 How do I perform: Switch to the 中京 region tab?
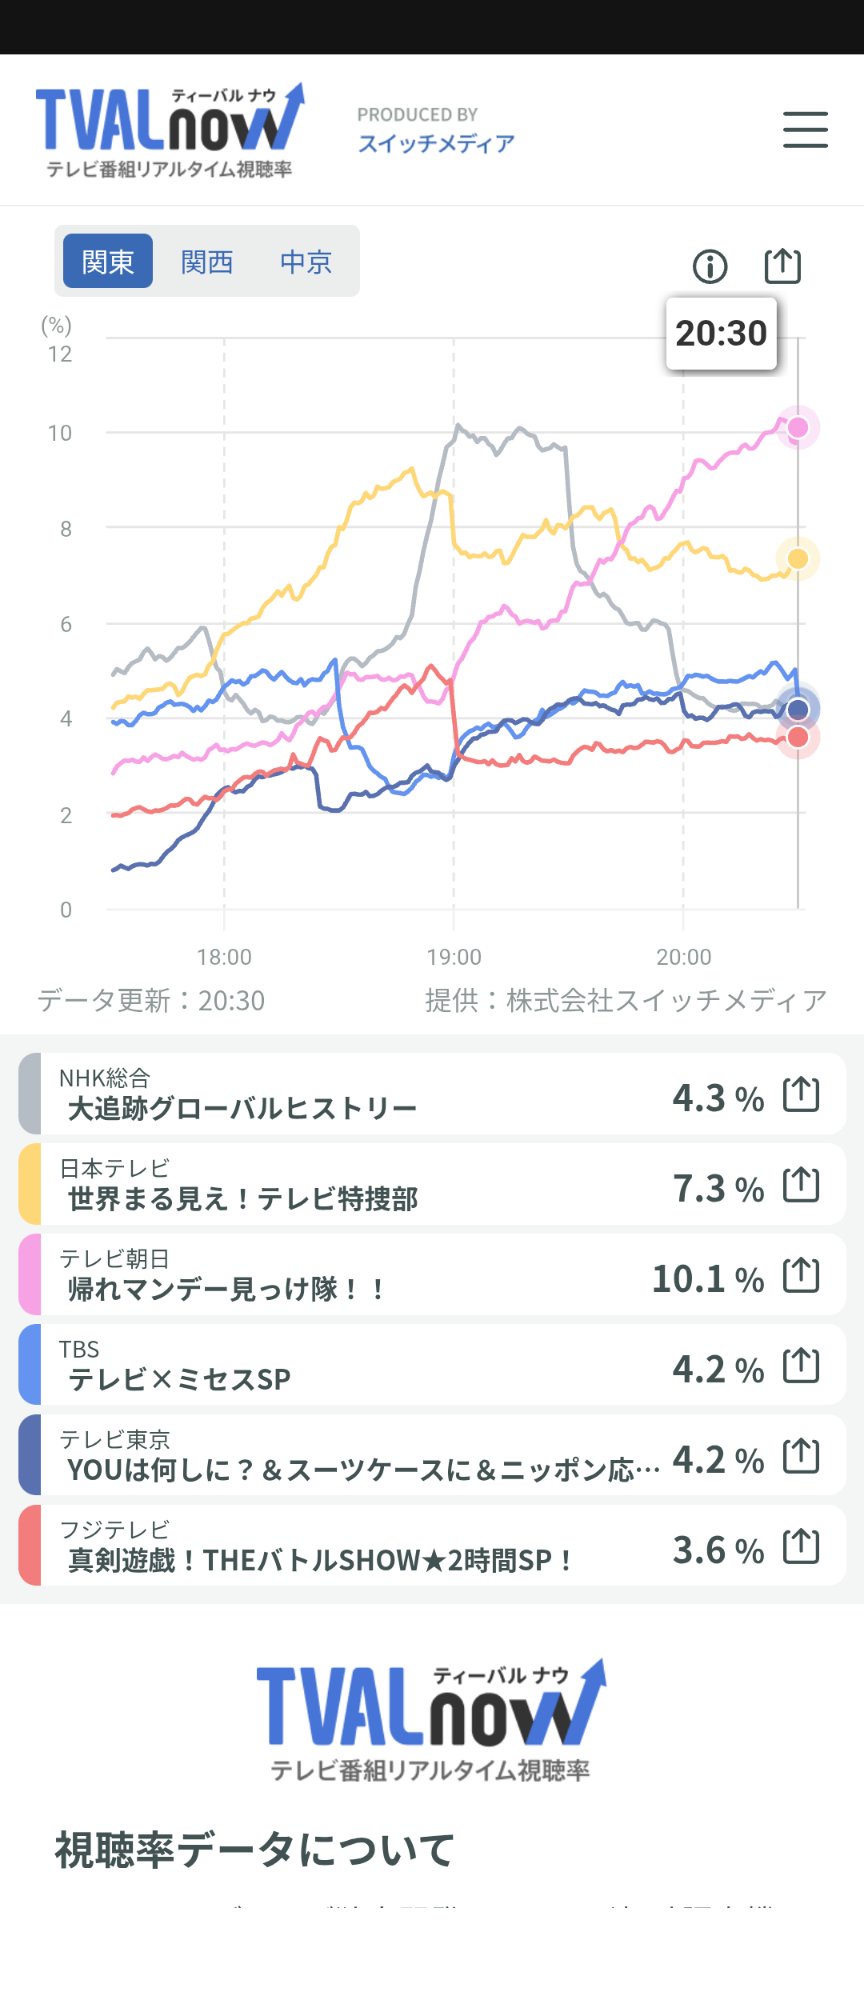306,261
